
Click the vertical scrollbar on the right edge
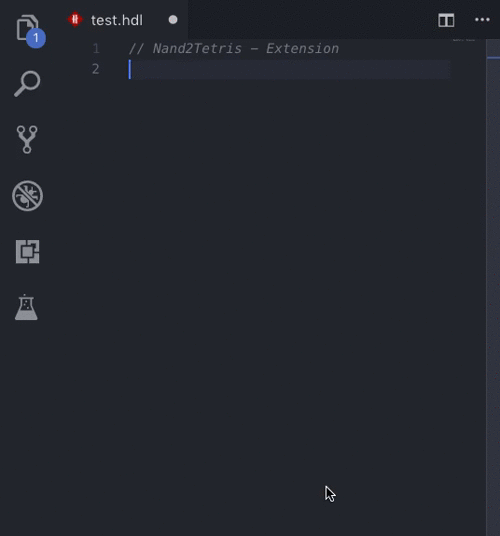click(493, 287)
